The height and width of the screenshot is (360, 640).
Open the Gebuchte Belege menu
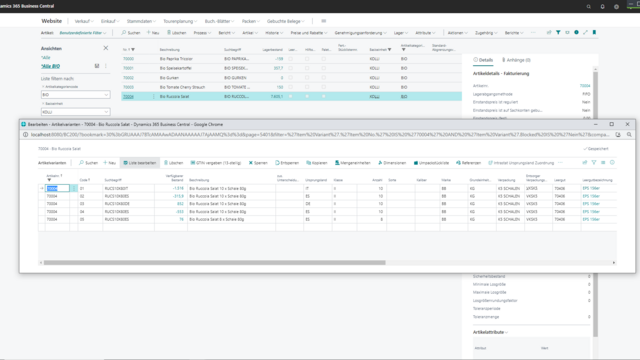[286, 21]
